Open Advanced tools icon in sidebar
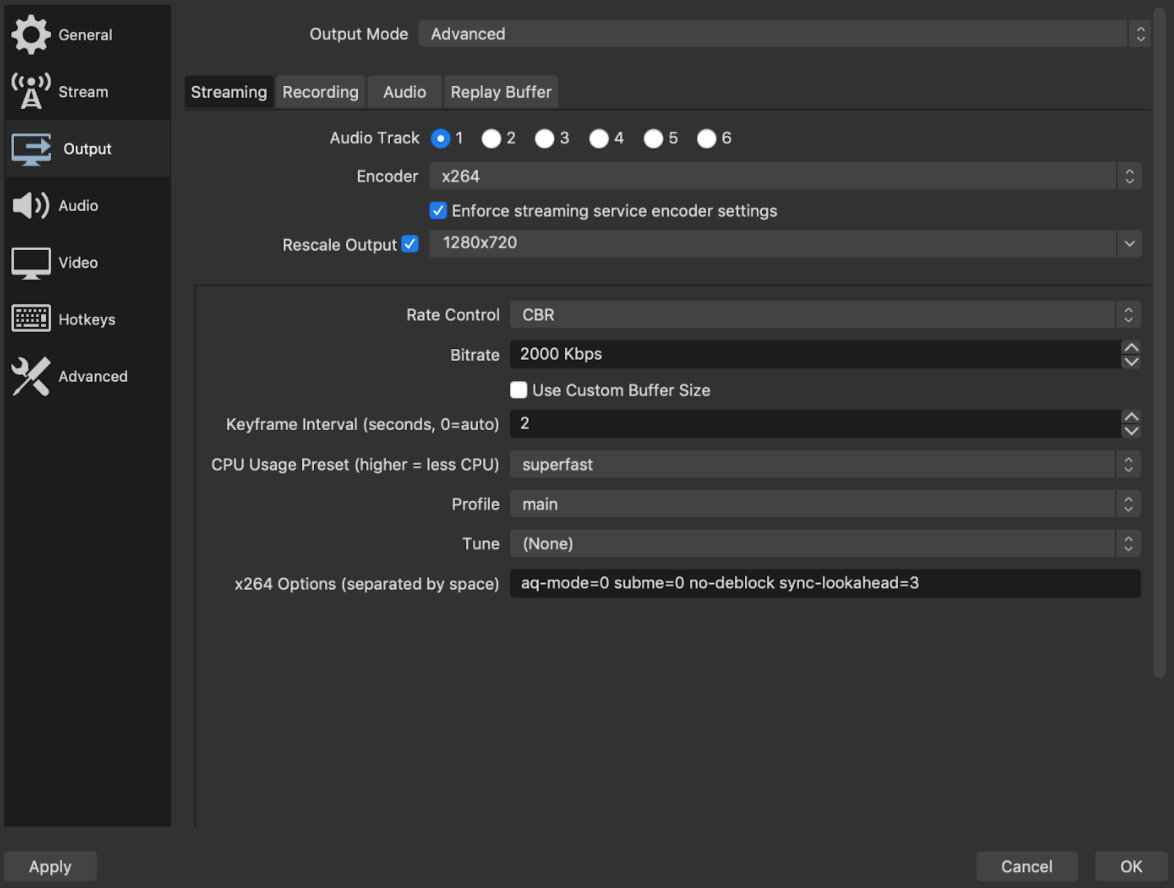 coord(31,376)
